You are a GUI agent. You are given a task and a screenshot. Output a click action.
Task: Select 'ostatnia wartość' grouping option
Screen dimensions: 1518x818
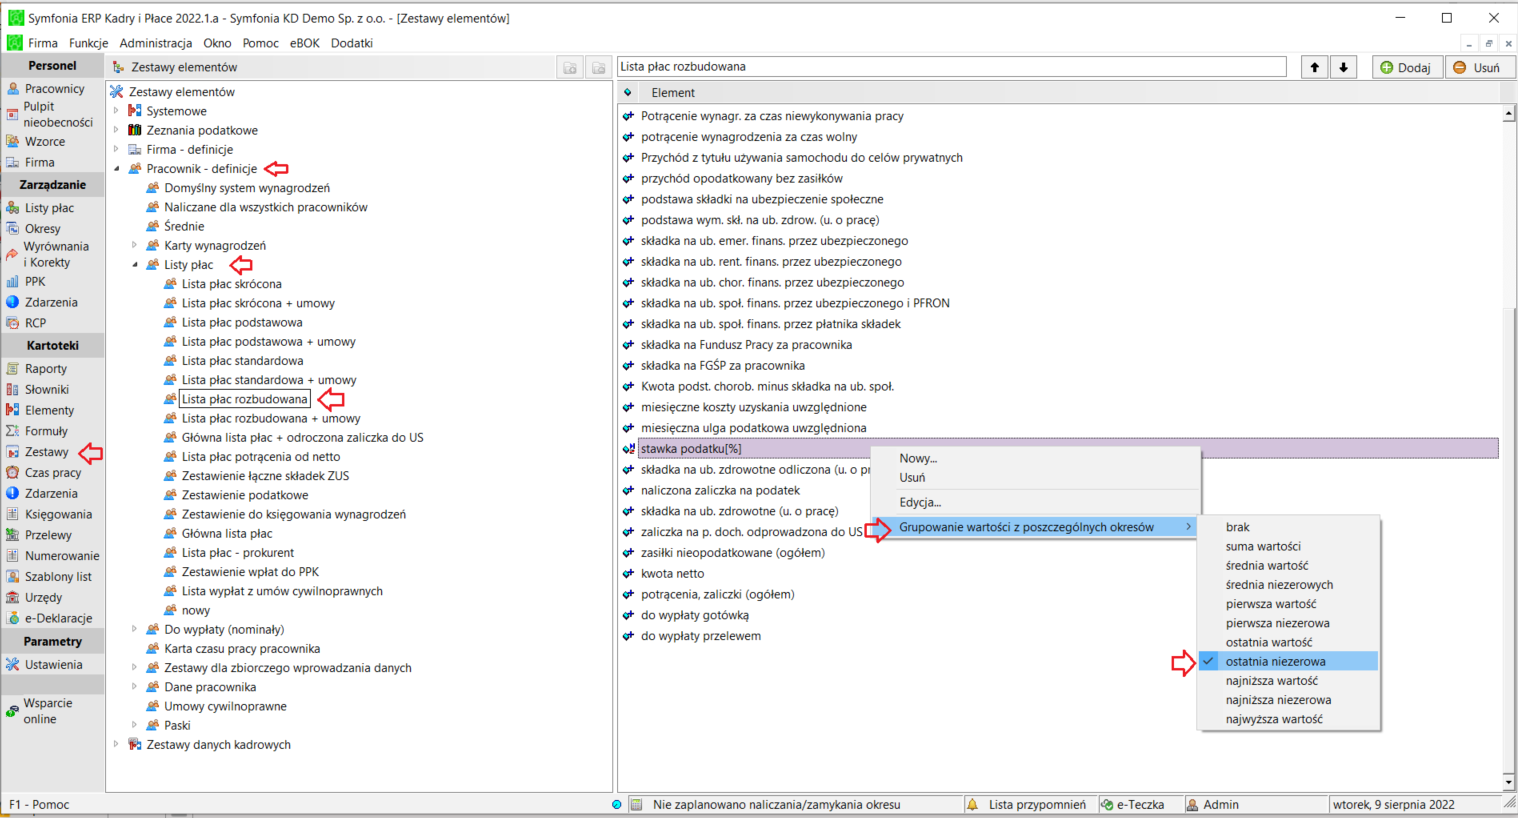(x=1289, y=642)
